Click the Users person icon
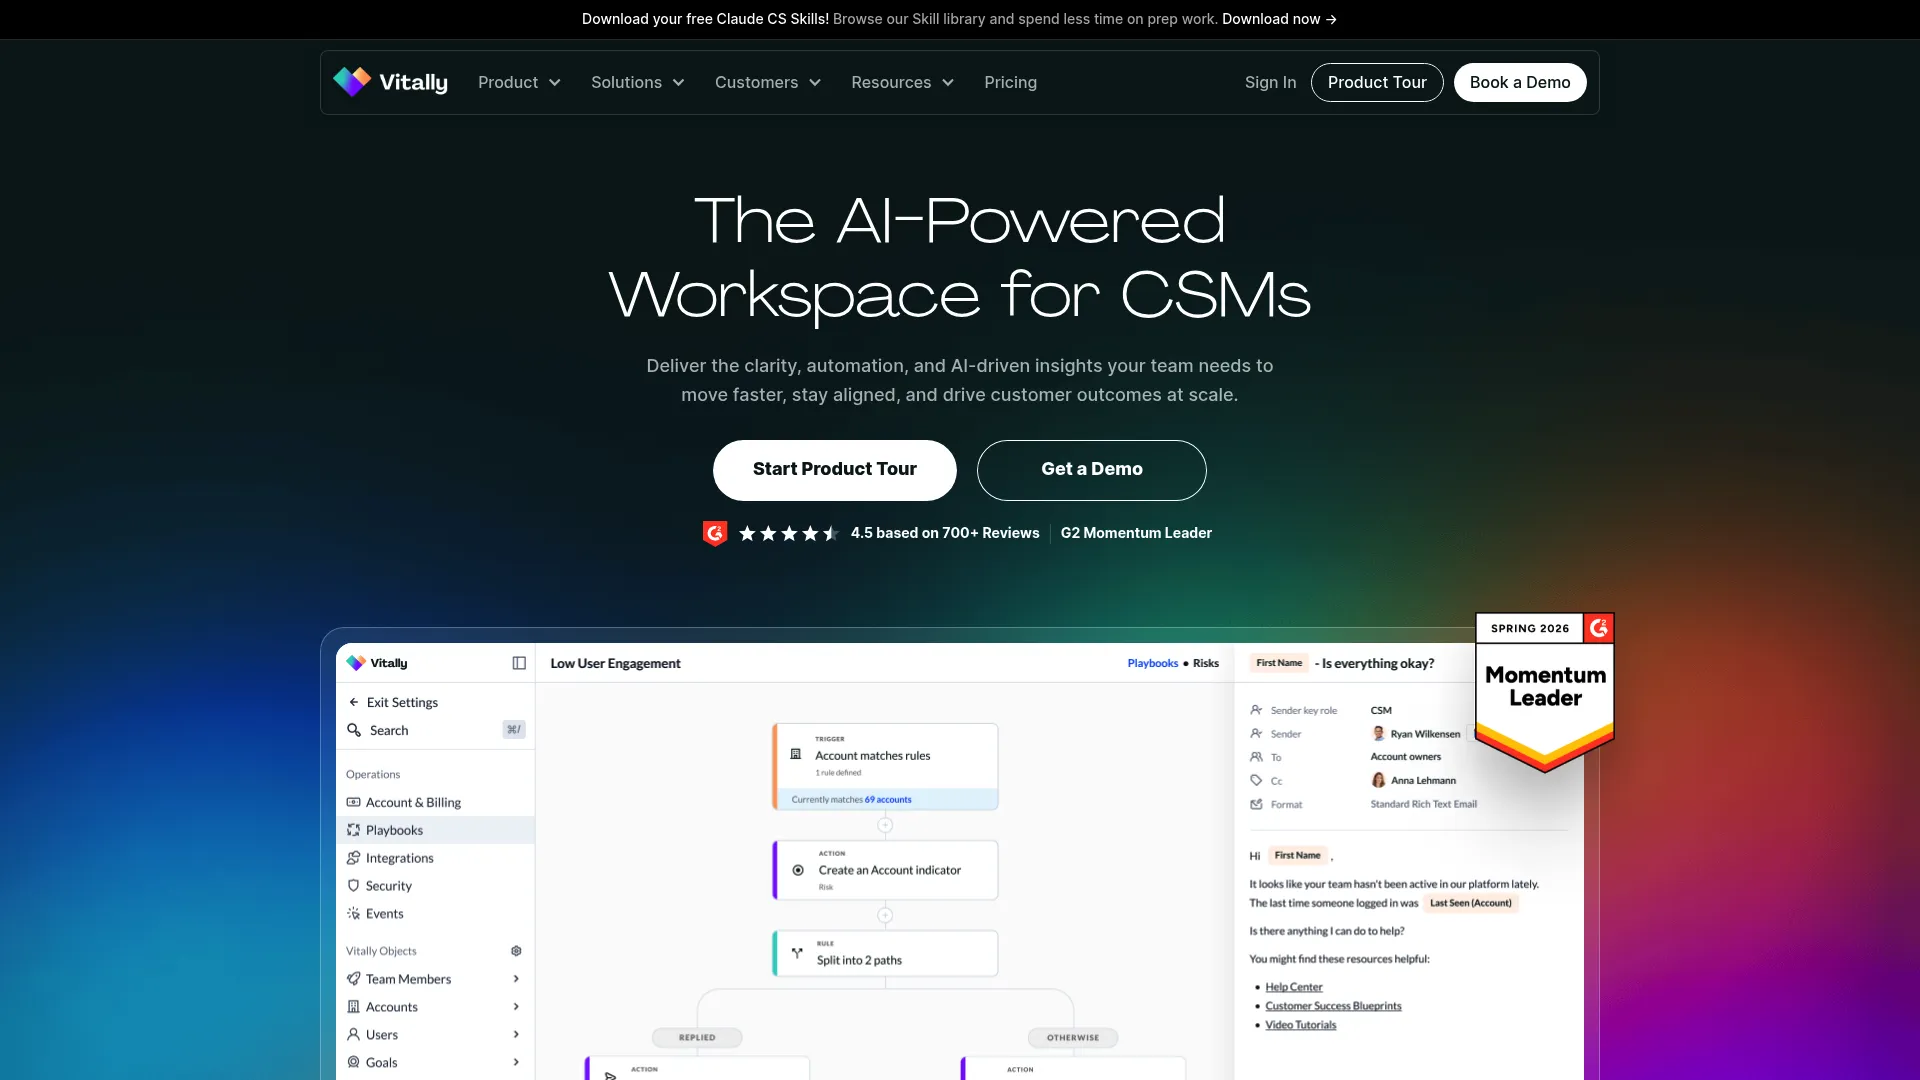This screenshot has height=1080, width=1920. [x=353, y=1034]
